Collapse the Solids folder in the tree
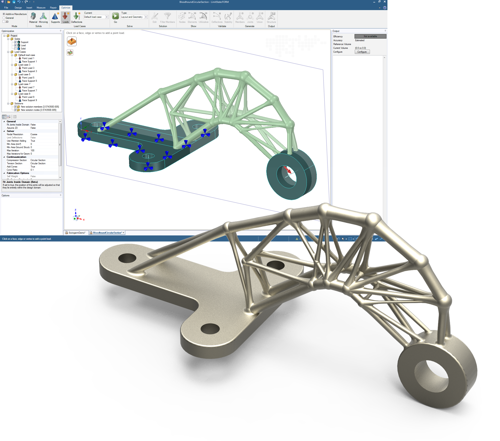Viewport: 500px width, 441px height. (8, 39)
